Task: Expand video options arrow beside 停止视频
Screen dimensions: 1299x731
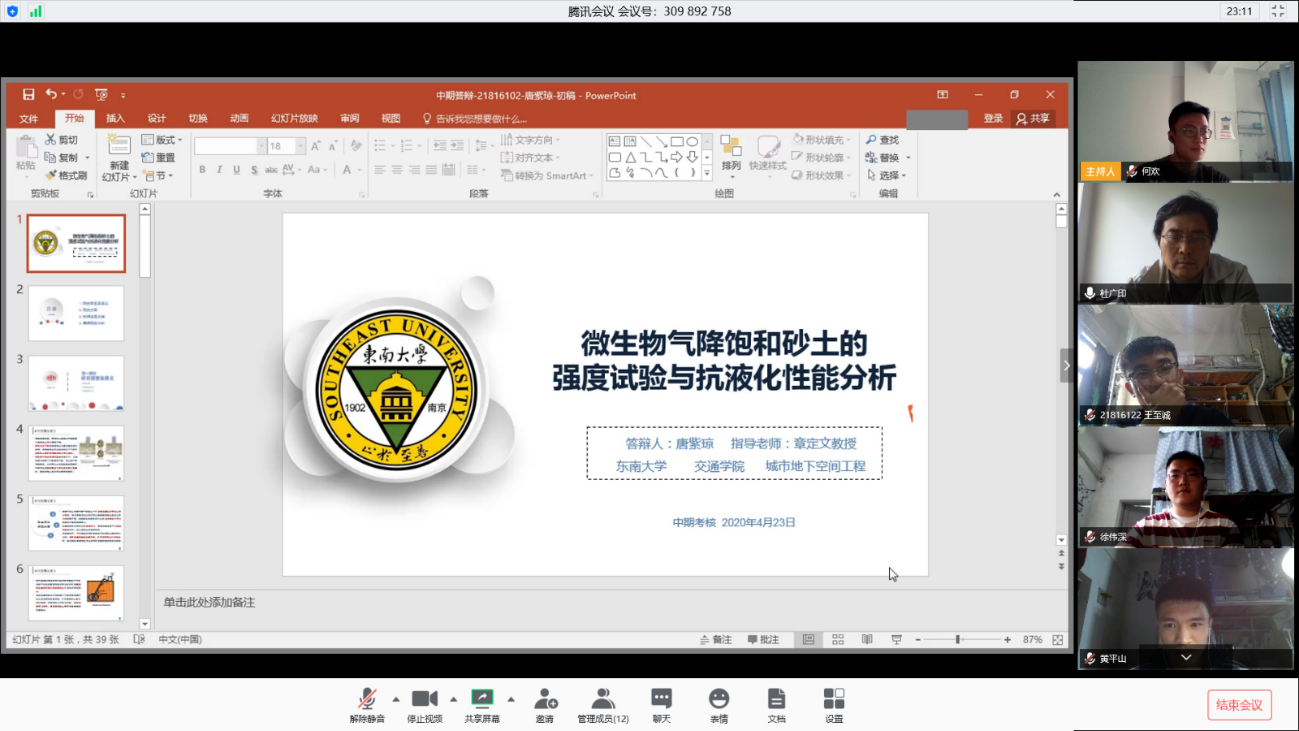Action: 453,699
